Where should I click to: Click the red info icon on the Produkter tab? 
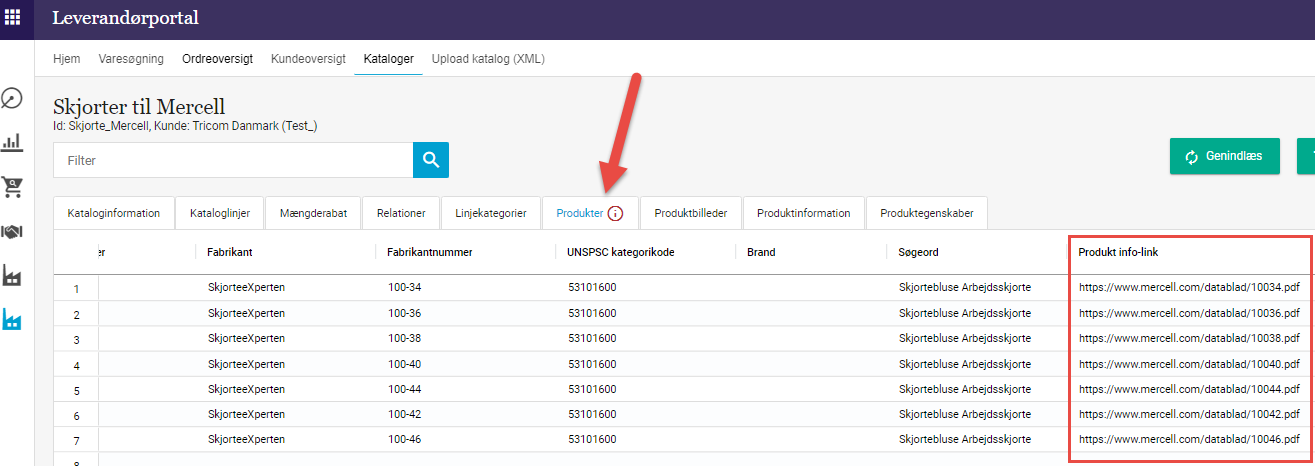point(615,213)
